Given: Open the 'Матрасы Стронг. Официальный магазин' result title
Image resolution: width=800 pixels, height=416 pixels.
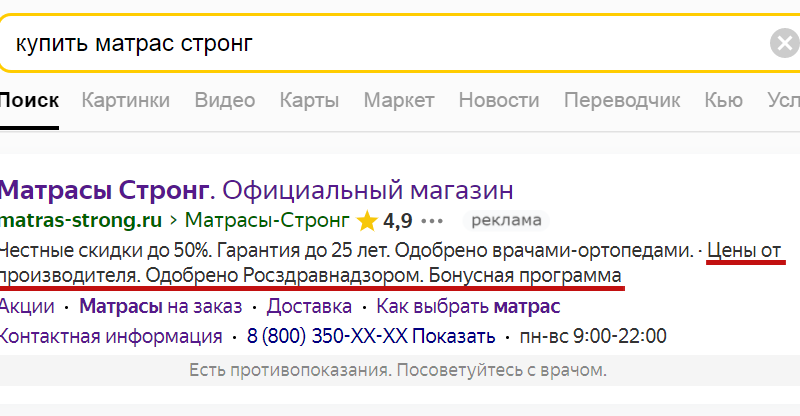Looking at the screenshot, I should pyautogui.click(x=257, y=190).
